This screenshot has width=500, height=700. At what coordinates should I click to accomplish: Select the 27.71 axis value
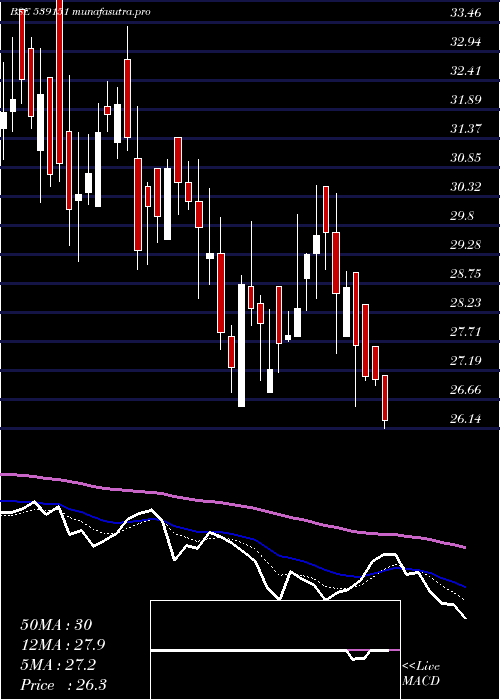(x=466, y=332)
